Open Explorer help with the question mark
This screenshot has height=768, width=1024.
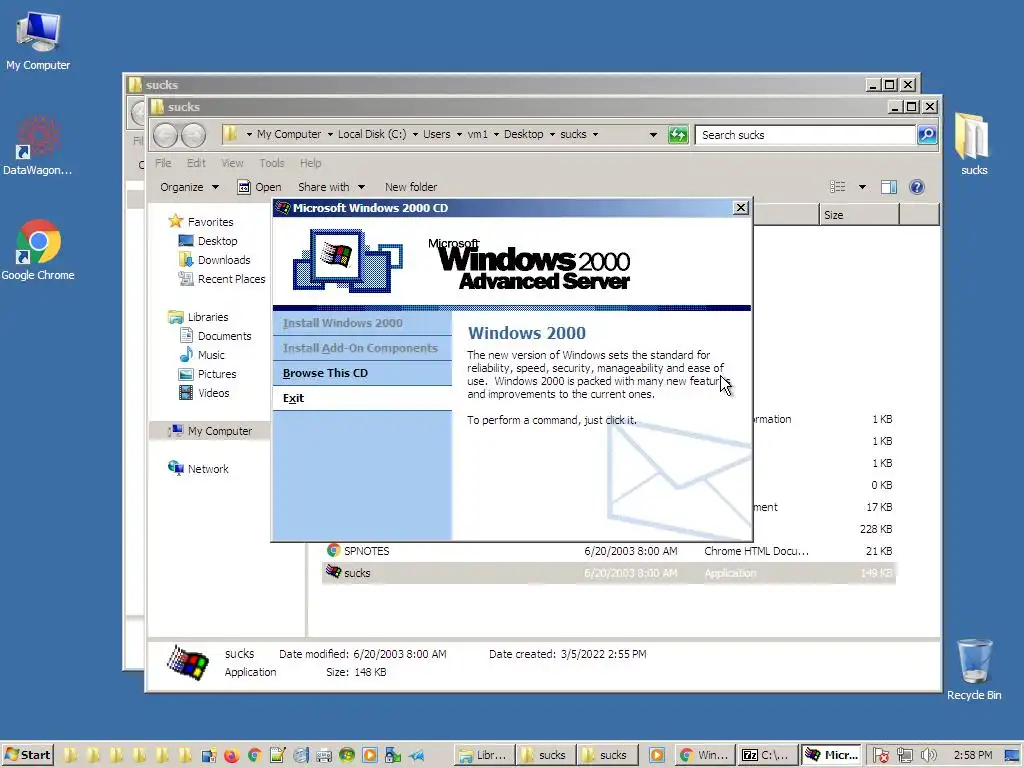(x=917, y=187)
